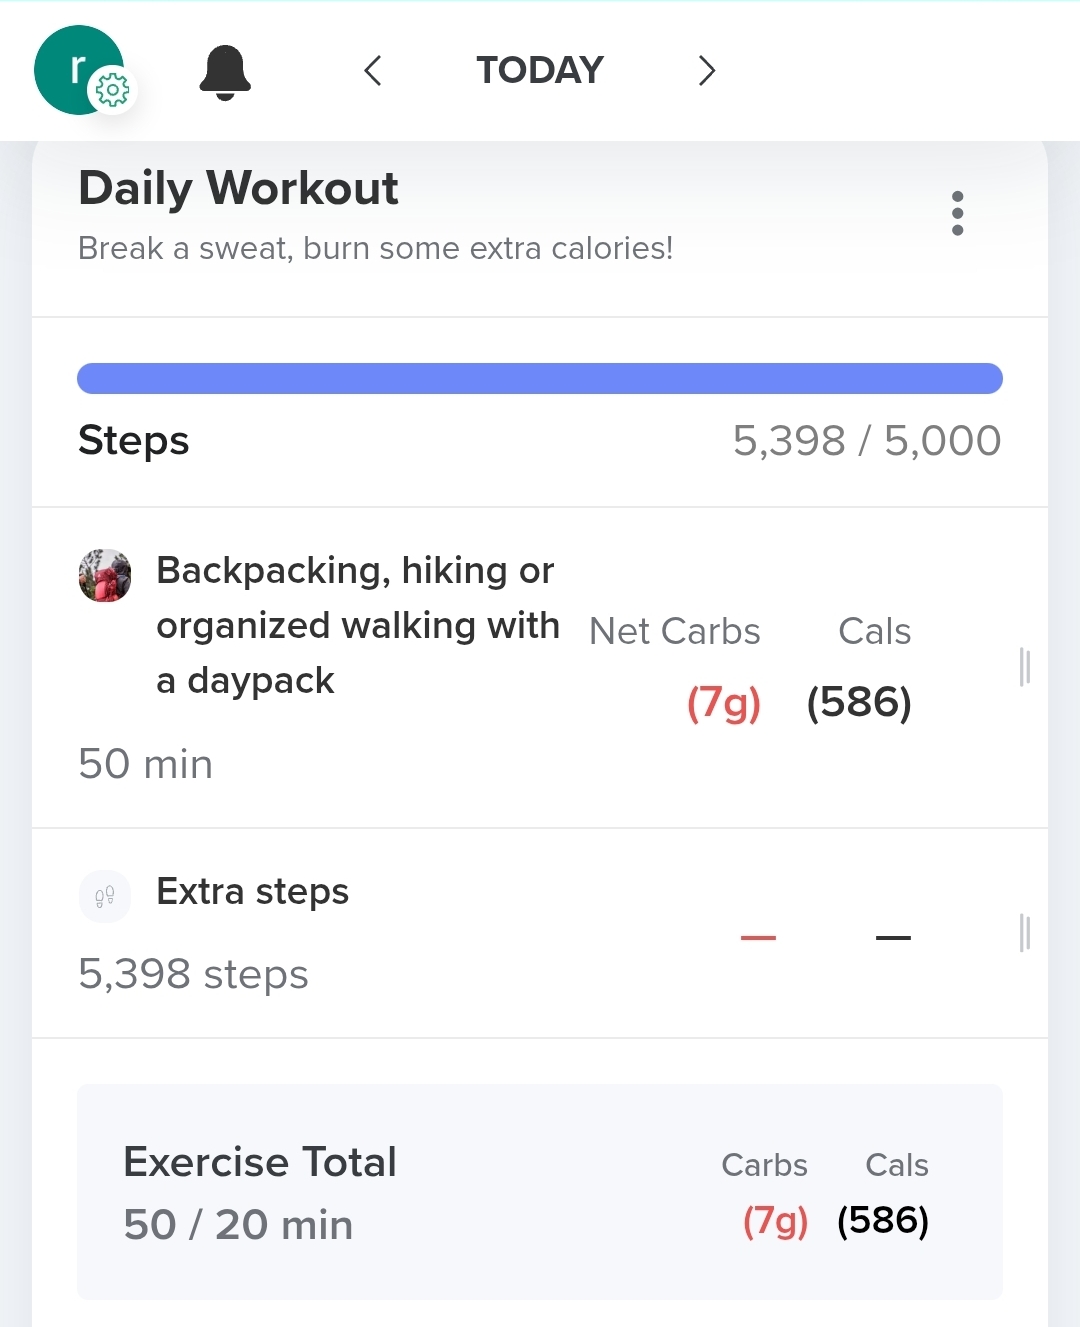Open the TODAY date selector
Viewport: 1080px width, 1327px height.
tap(540, 71)
